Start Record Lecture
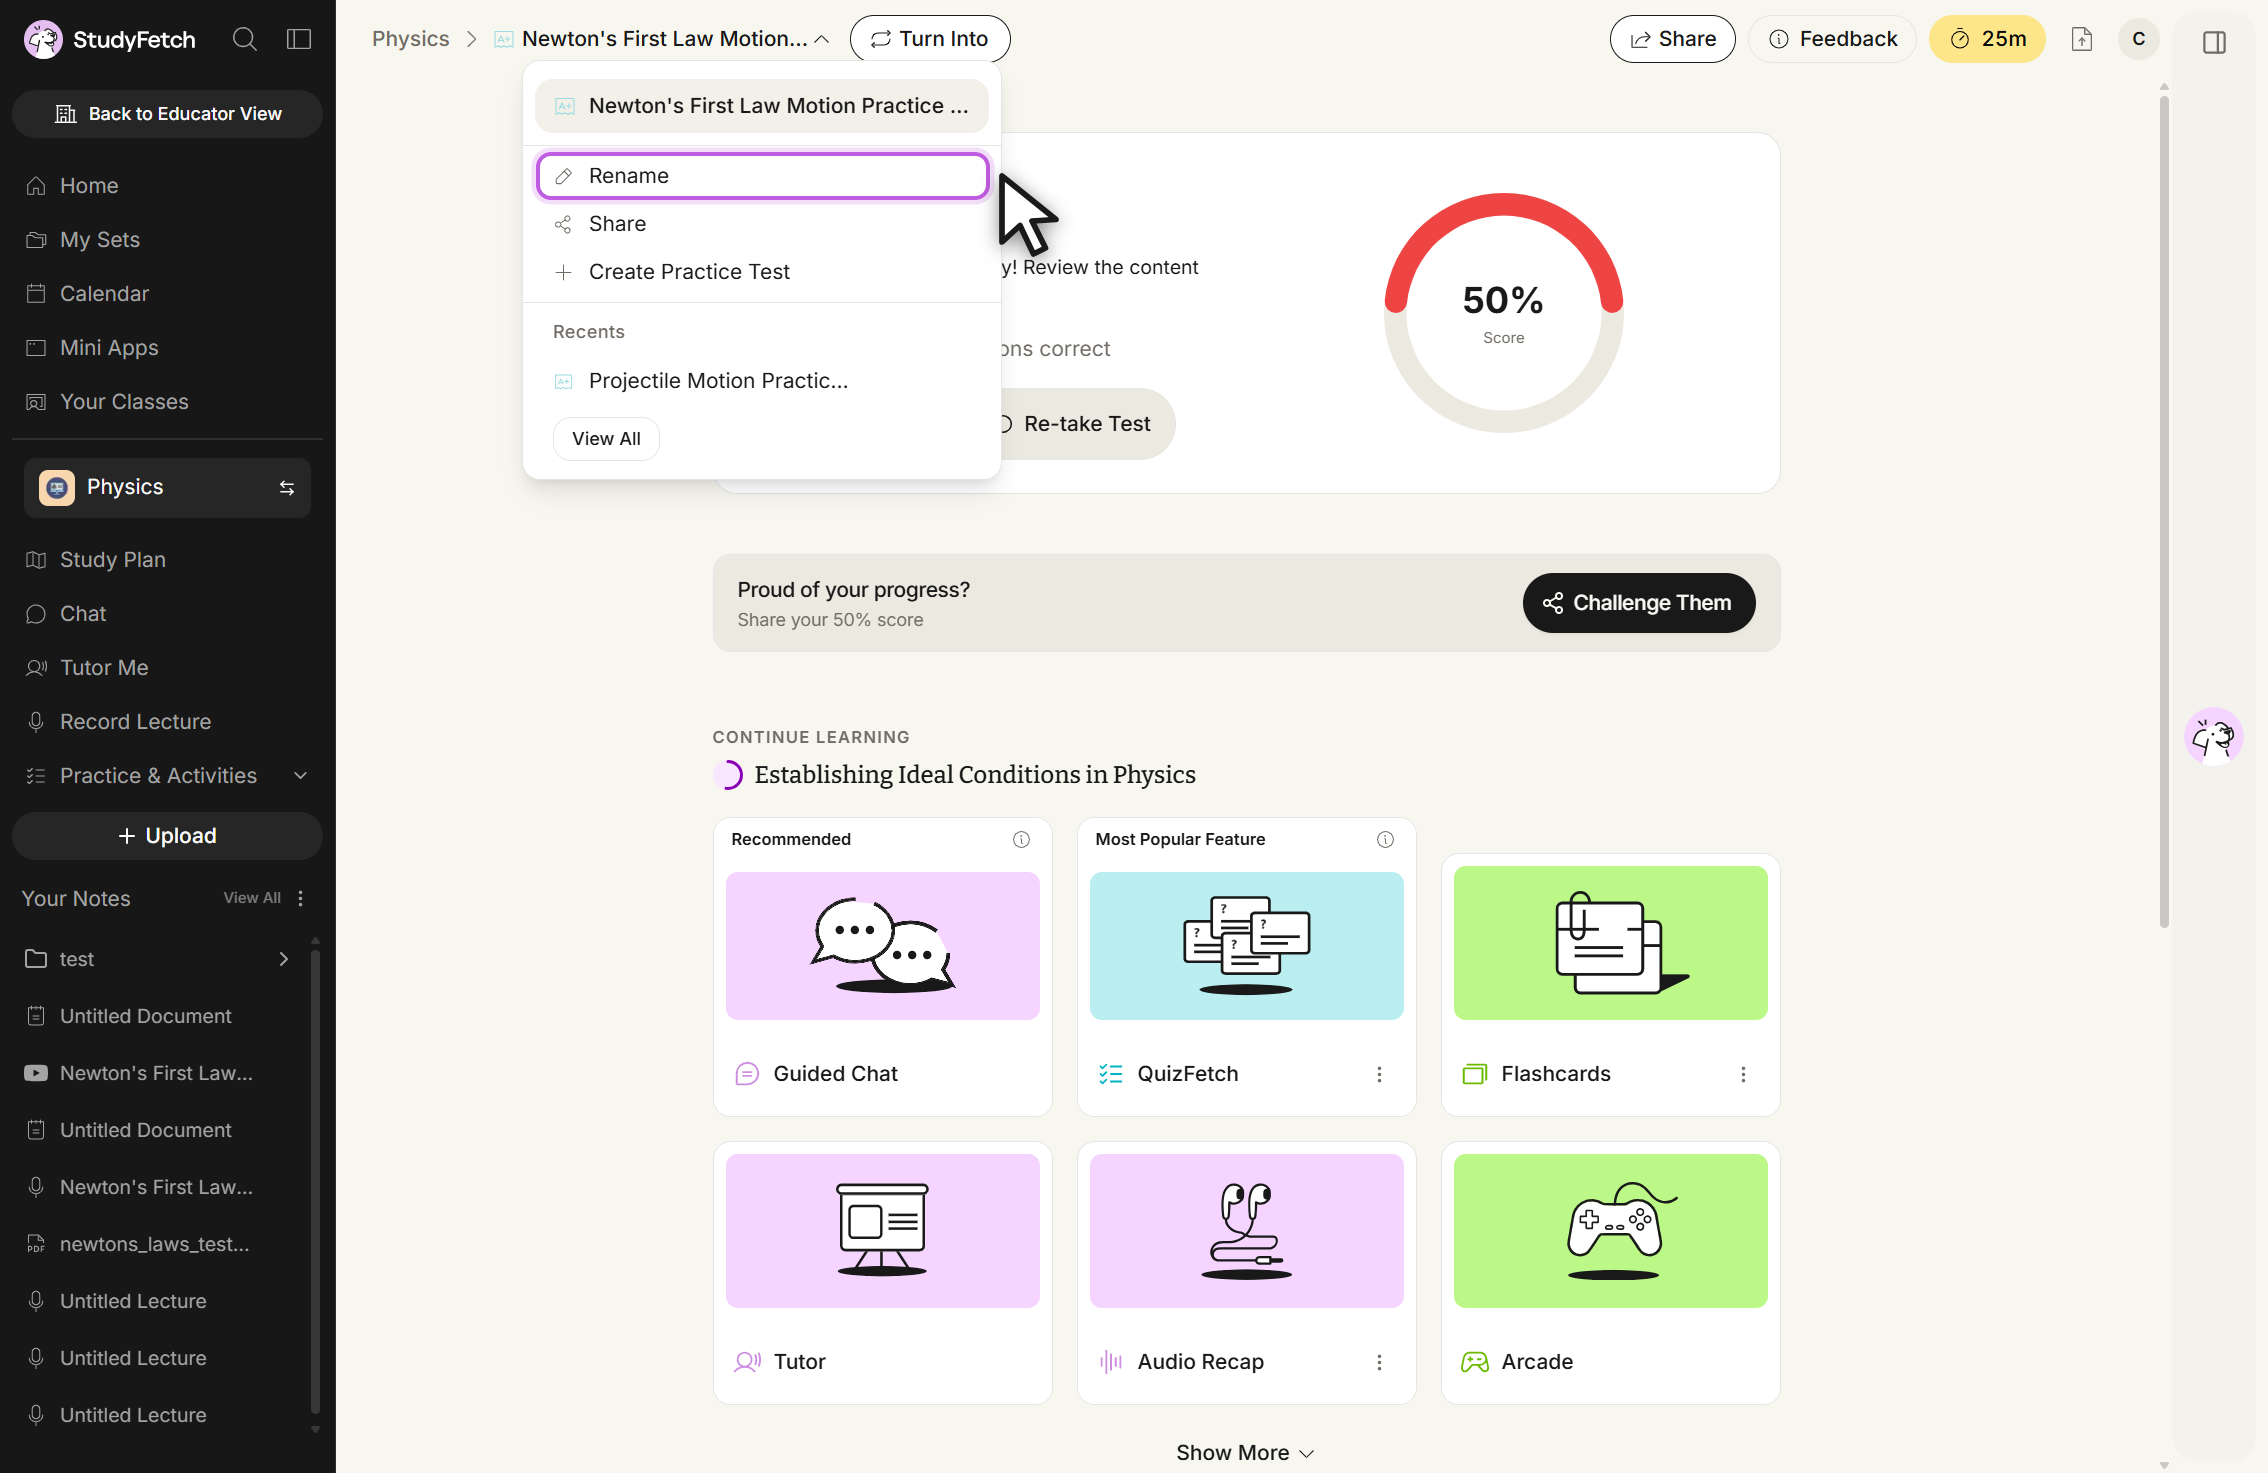The width and height of the screenshot is (2268, 1473). tap(167, 722)
